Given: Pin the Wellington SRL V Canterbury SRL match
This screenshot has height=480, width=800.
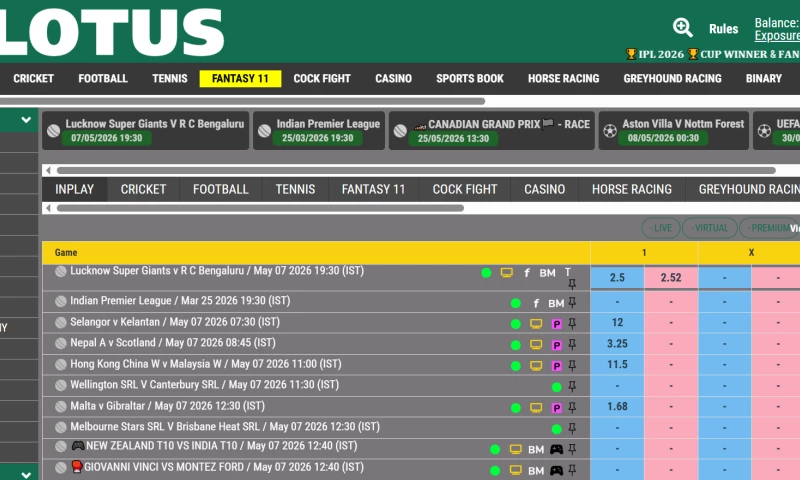Looking at the screenshot, I should (x=572, y=387).
